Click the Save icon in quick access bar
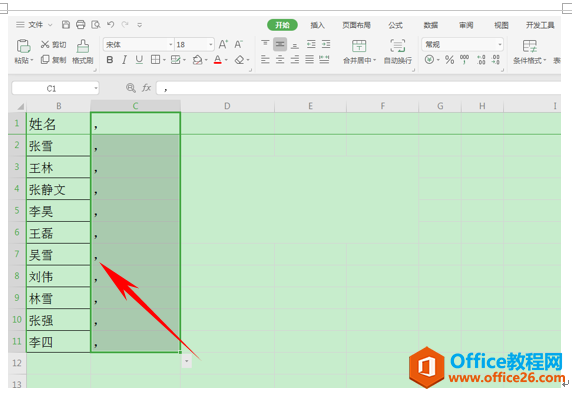 (66, 24)
